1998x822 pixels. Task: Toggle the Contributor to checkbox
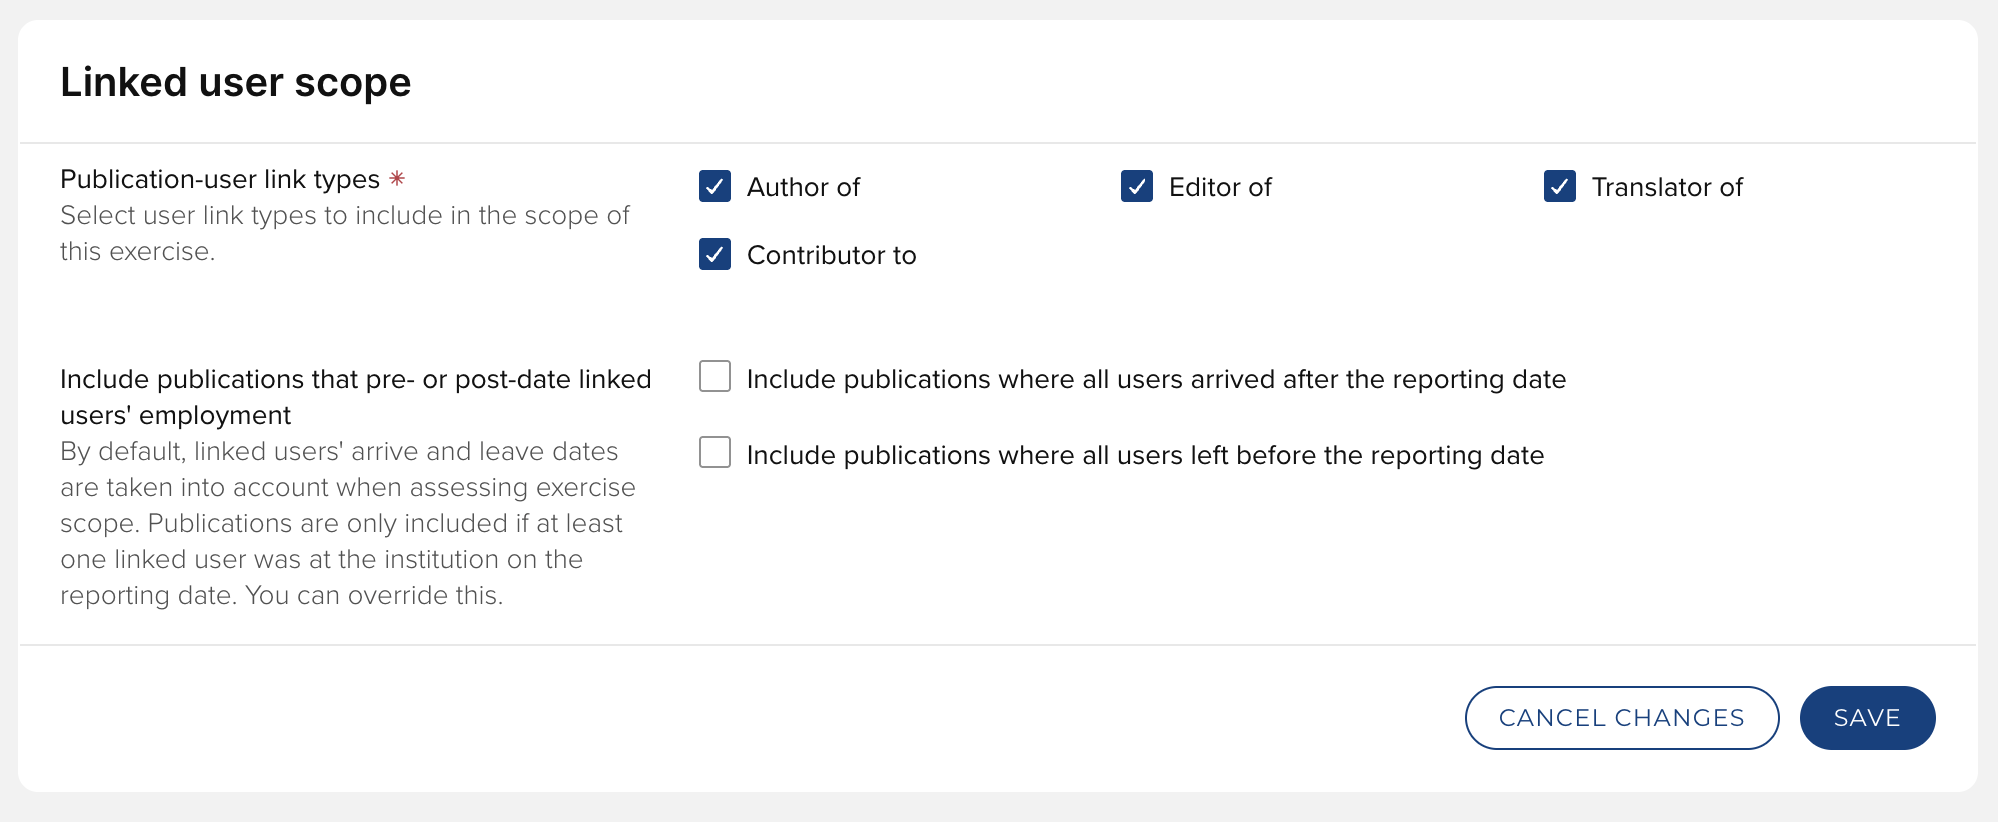715,255
